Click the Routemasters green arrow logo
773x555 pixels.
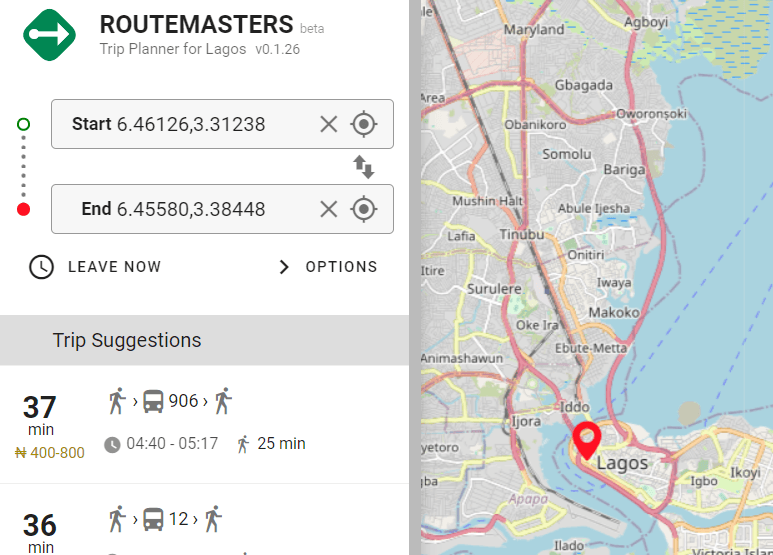tap(50, 34)
